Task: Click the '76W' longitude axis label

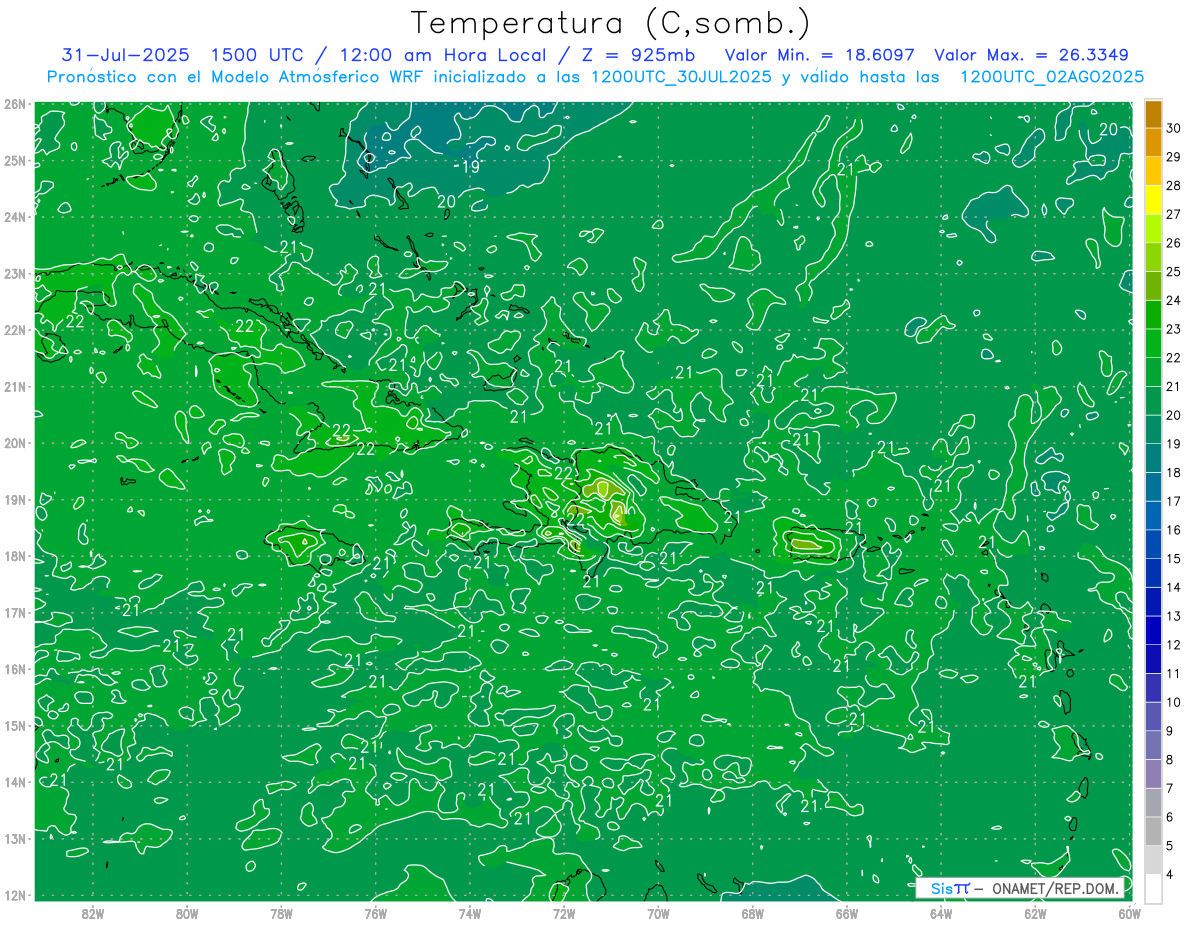Action: [x=375, y=913]
